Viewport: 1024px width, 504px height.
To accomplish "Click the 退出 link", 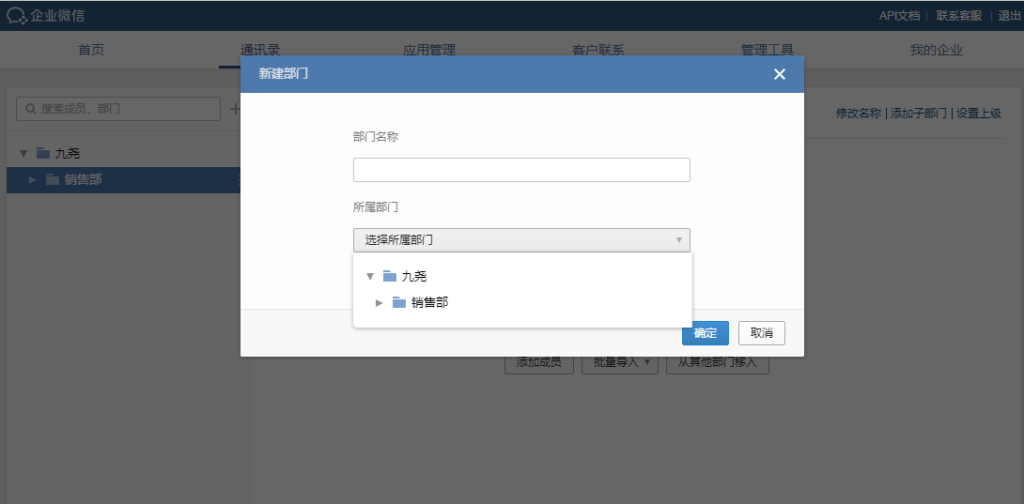I will tap(1009, 16).
